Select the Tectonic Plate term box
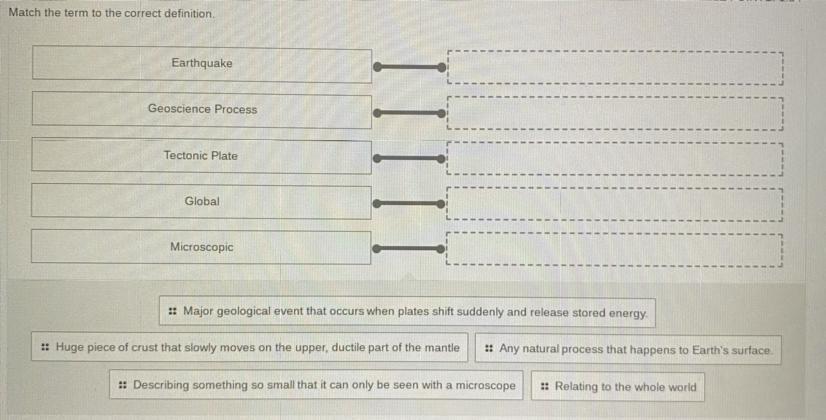Image resolution: width=826 pixels, height=420 pixels. 201,156
